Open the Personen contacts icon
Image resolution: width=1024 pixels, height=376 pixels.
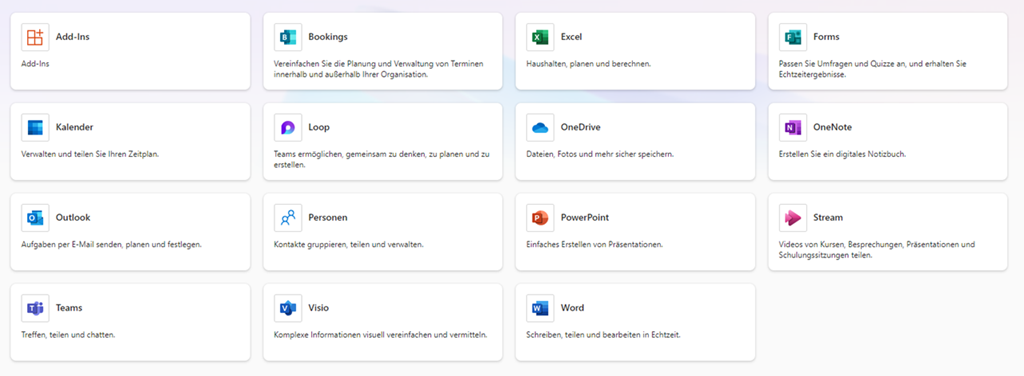pyautogui.click(x=288, y=217)
